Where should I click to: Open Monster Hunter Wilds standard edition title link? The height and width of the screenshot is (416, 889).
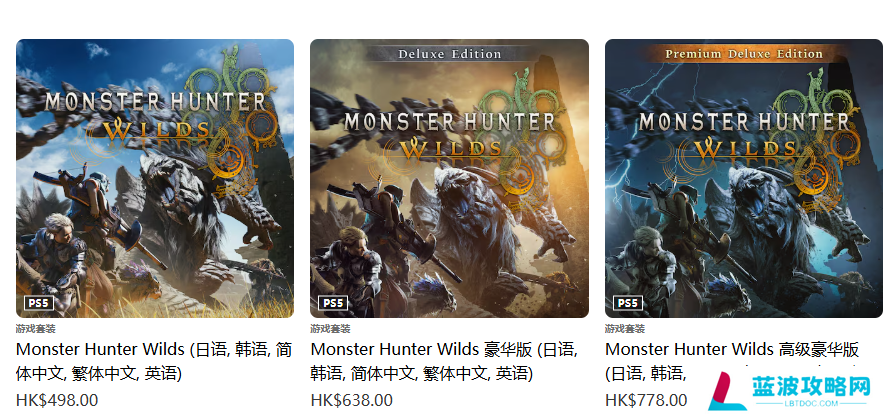154,361
